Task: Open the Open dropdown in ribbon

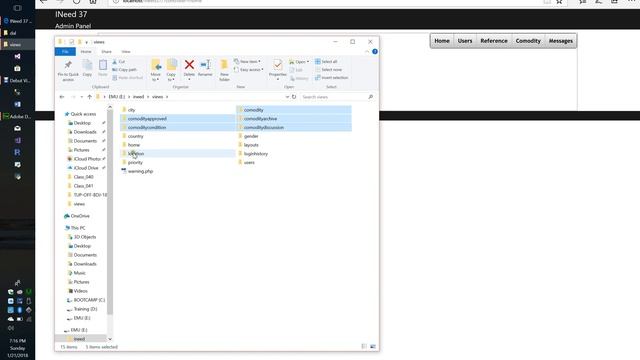Action: coord(299,62)
